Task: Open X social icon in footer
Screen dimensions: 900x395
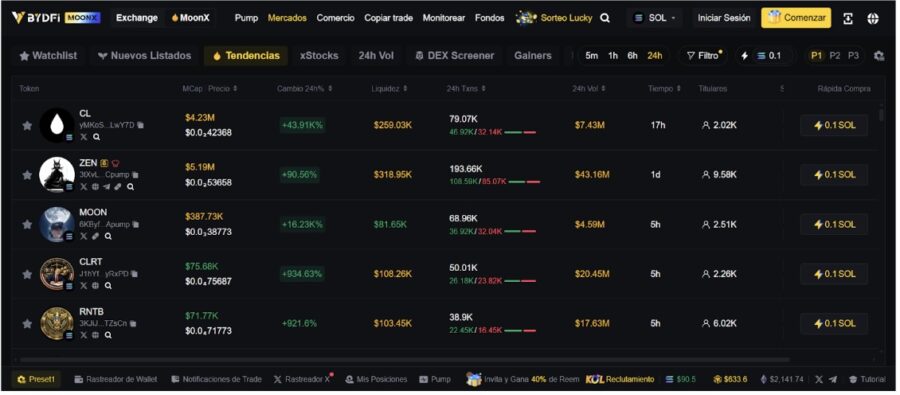Action: coord(819,379)
